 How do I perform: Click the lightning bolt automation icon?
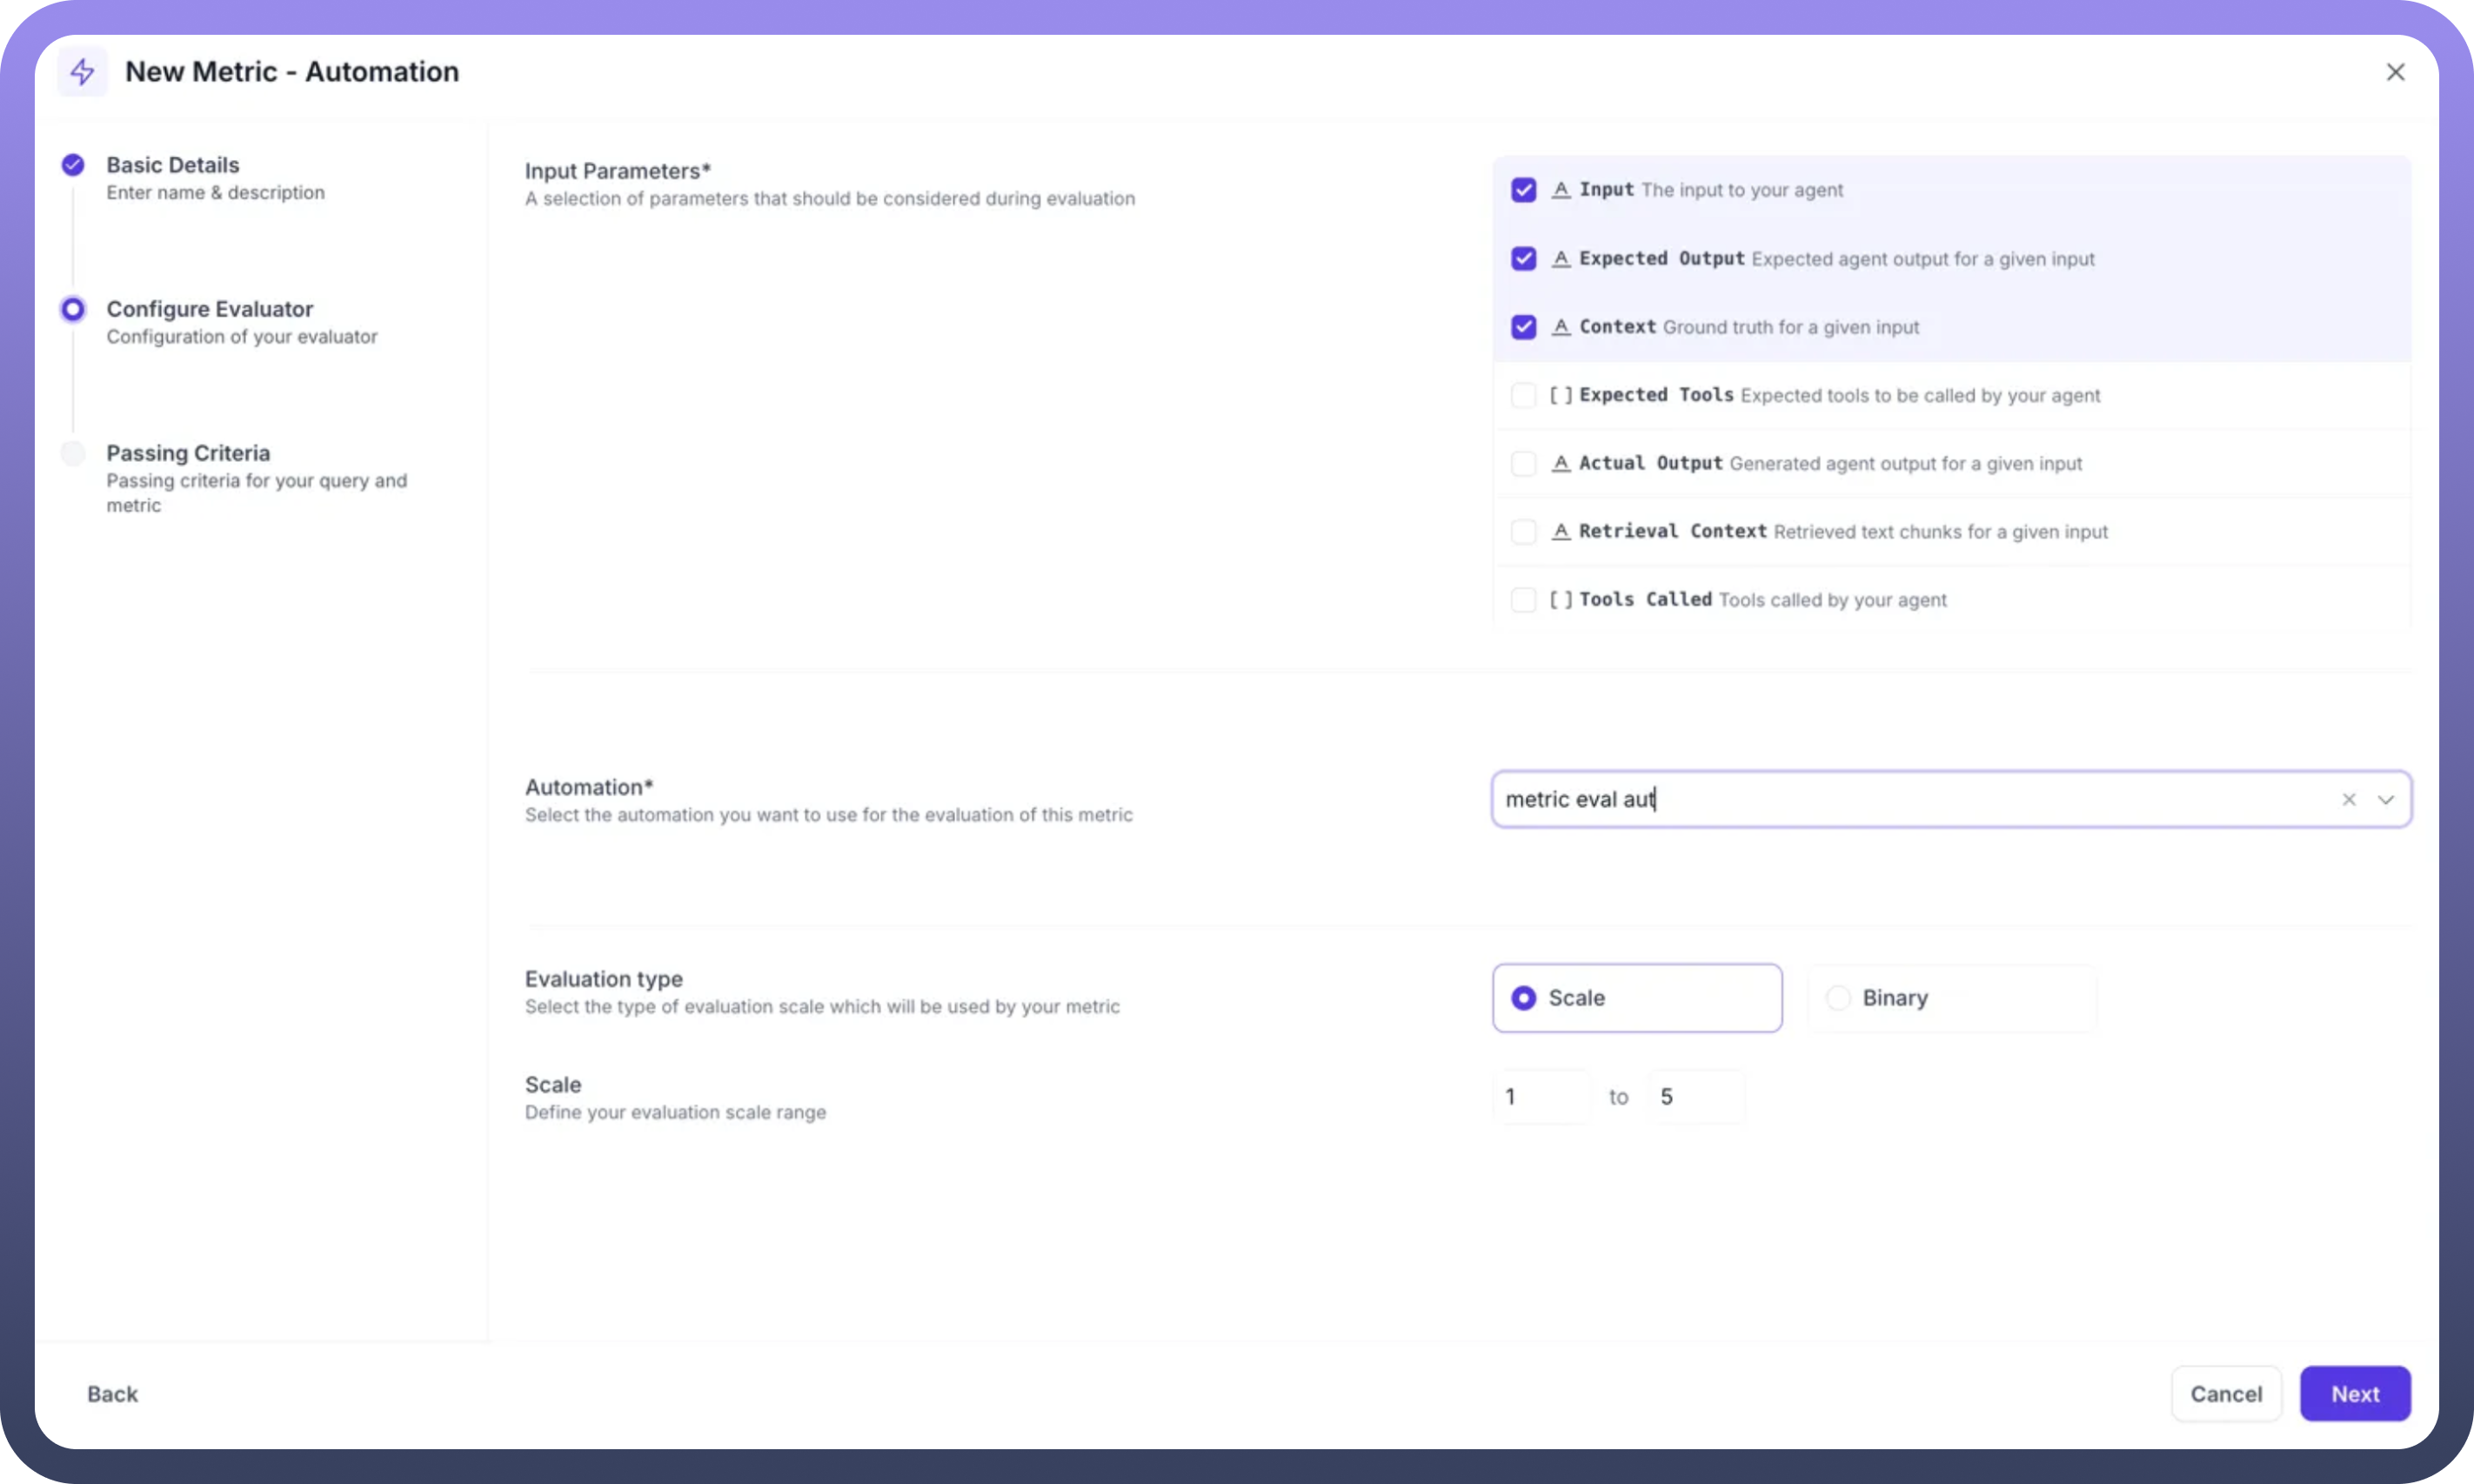point(82,72)
